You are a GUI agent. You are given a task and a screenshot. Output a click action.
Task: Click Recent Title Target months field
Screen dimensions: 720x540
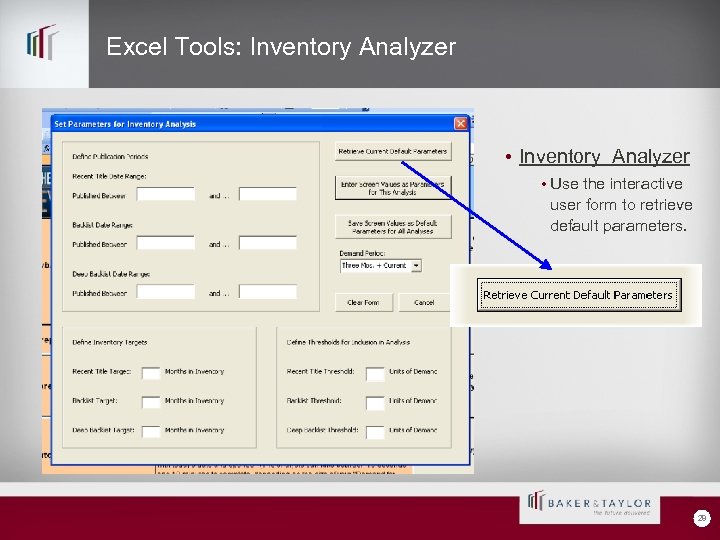pyautogui.click(x=151, y=373)
